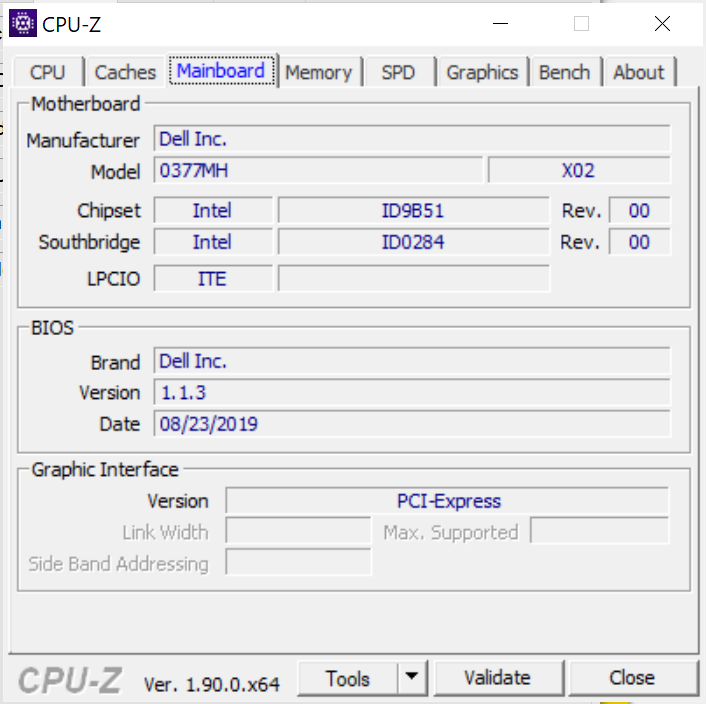Screen dimensions: 706x704
Task: Select the Model value 0377MH
Action: [x=318, y=171]
